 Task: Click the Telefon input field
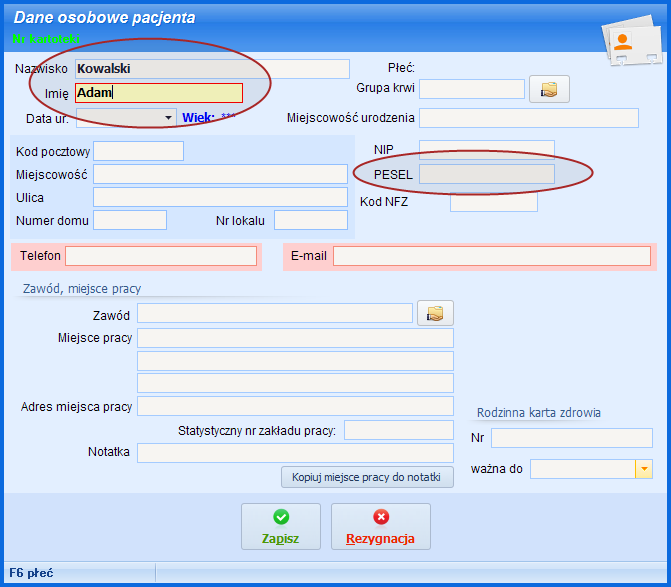(x=161, y=256)
